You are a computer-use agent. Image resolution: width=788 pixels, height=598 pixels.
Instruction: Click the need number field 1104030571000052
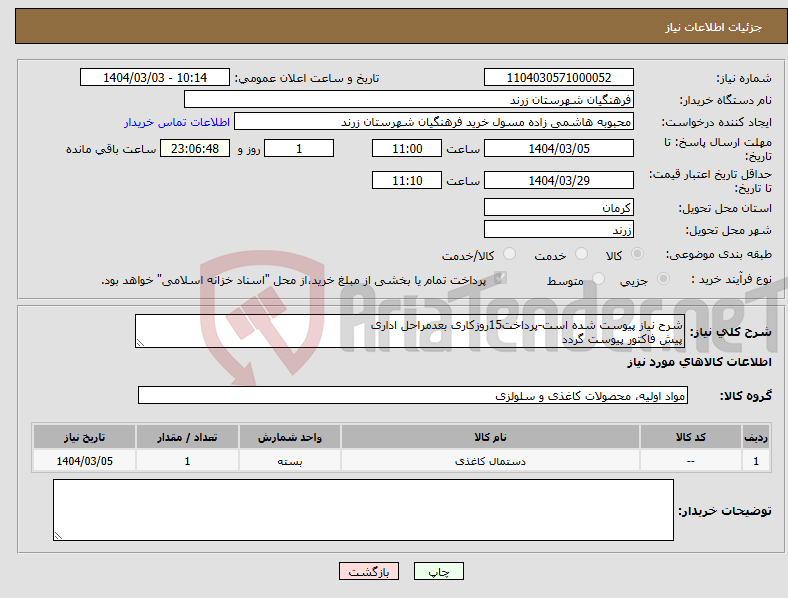pos(558,77)
